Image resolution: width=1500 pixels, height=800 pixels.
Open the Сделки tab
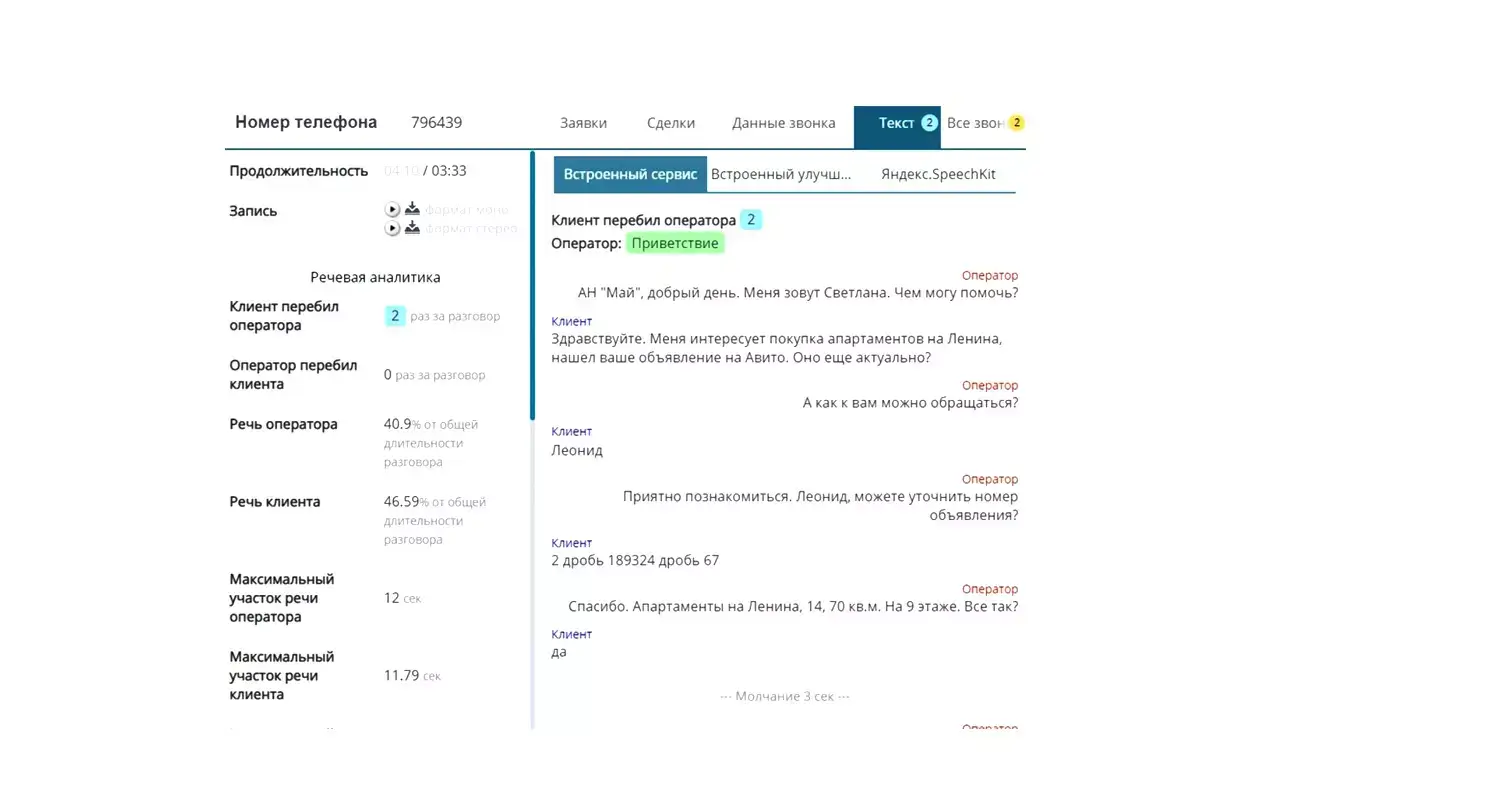670,123
